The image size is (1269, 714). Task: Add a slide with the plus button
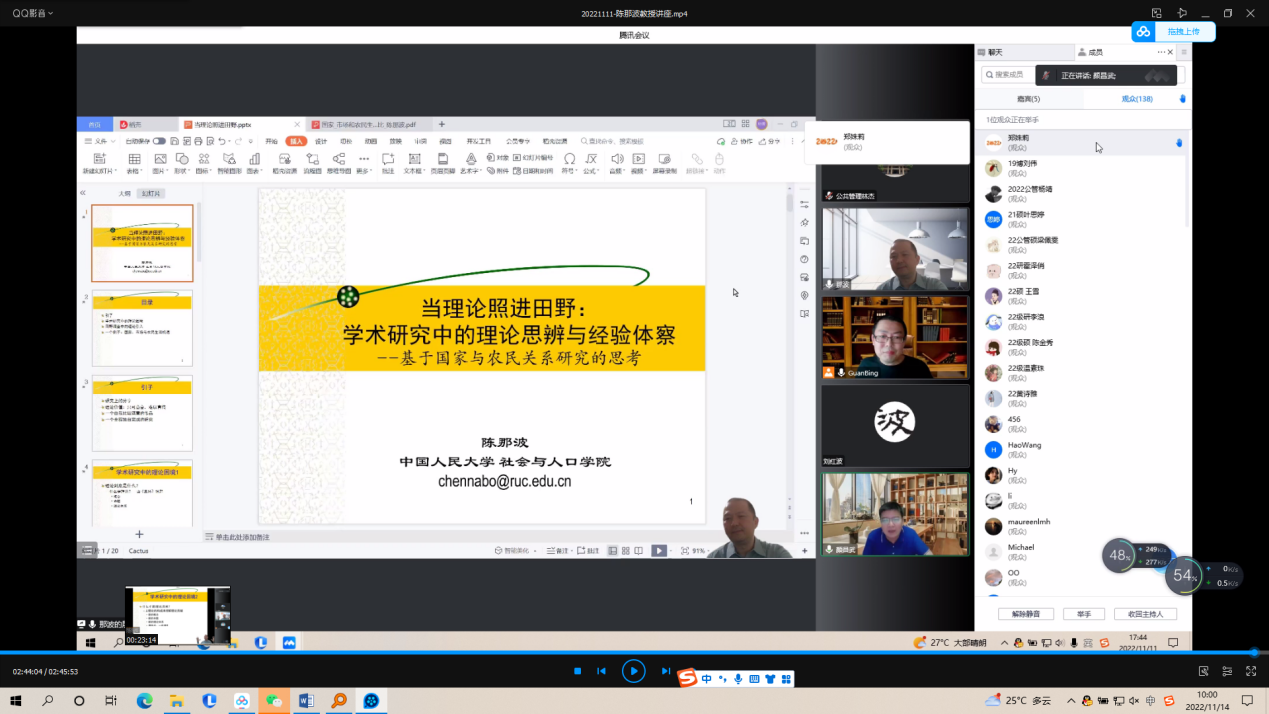(x=139, y=535)
